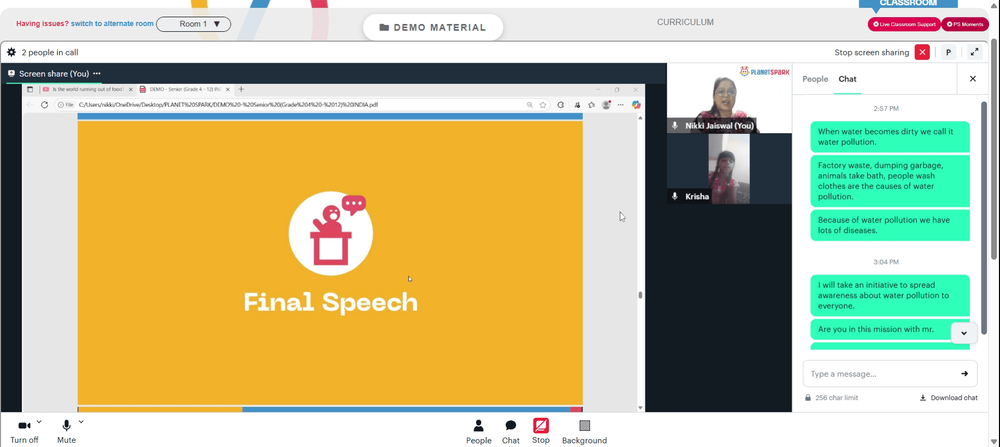Mute the microphone
The image size is (1000, 447).
(x=66, y=432)
